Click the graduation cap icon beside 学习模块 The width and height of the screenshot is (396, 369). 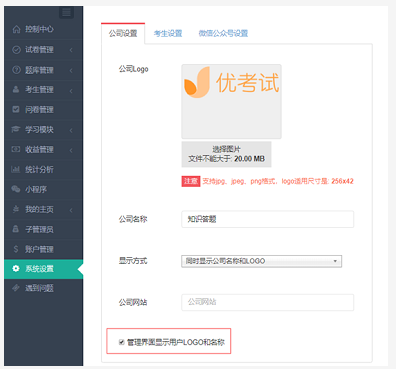[x=16, y=129]
